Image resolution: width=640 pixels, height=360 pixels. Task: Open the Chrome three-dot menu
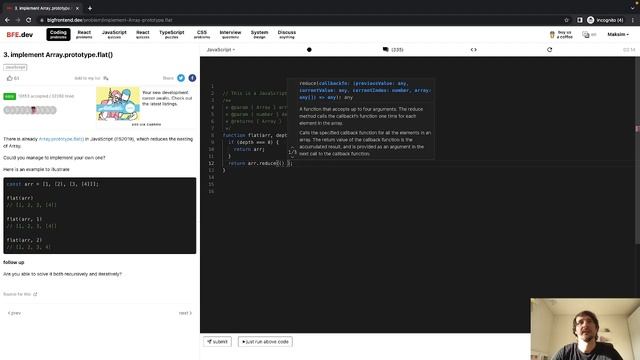633,20
